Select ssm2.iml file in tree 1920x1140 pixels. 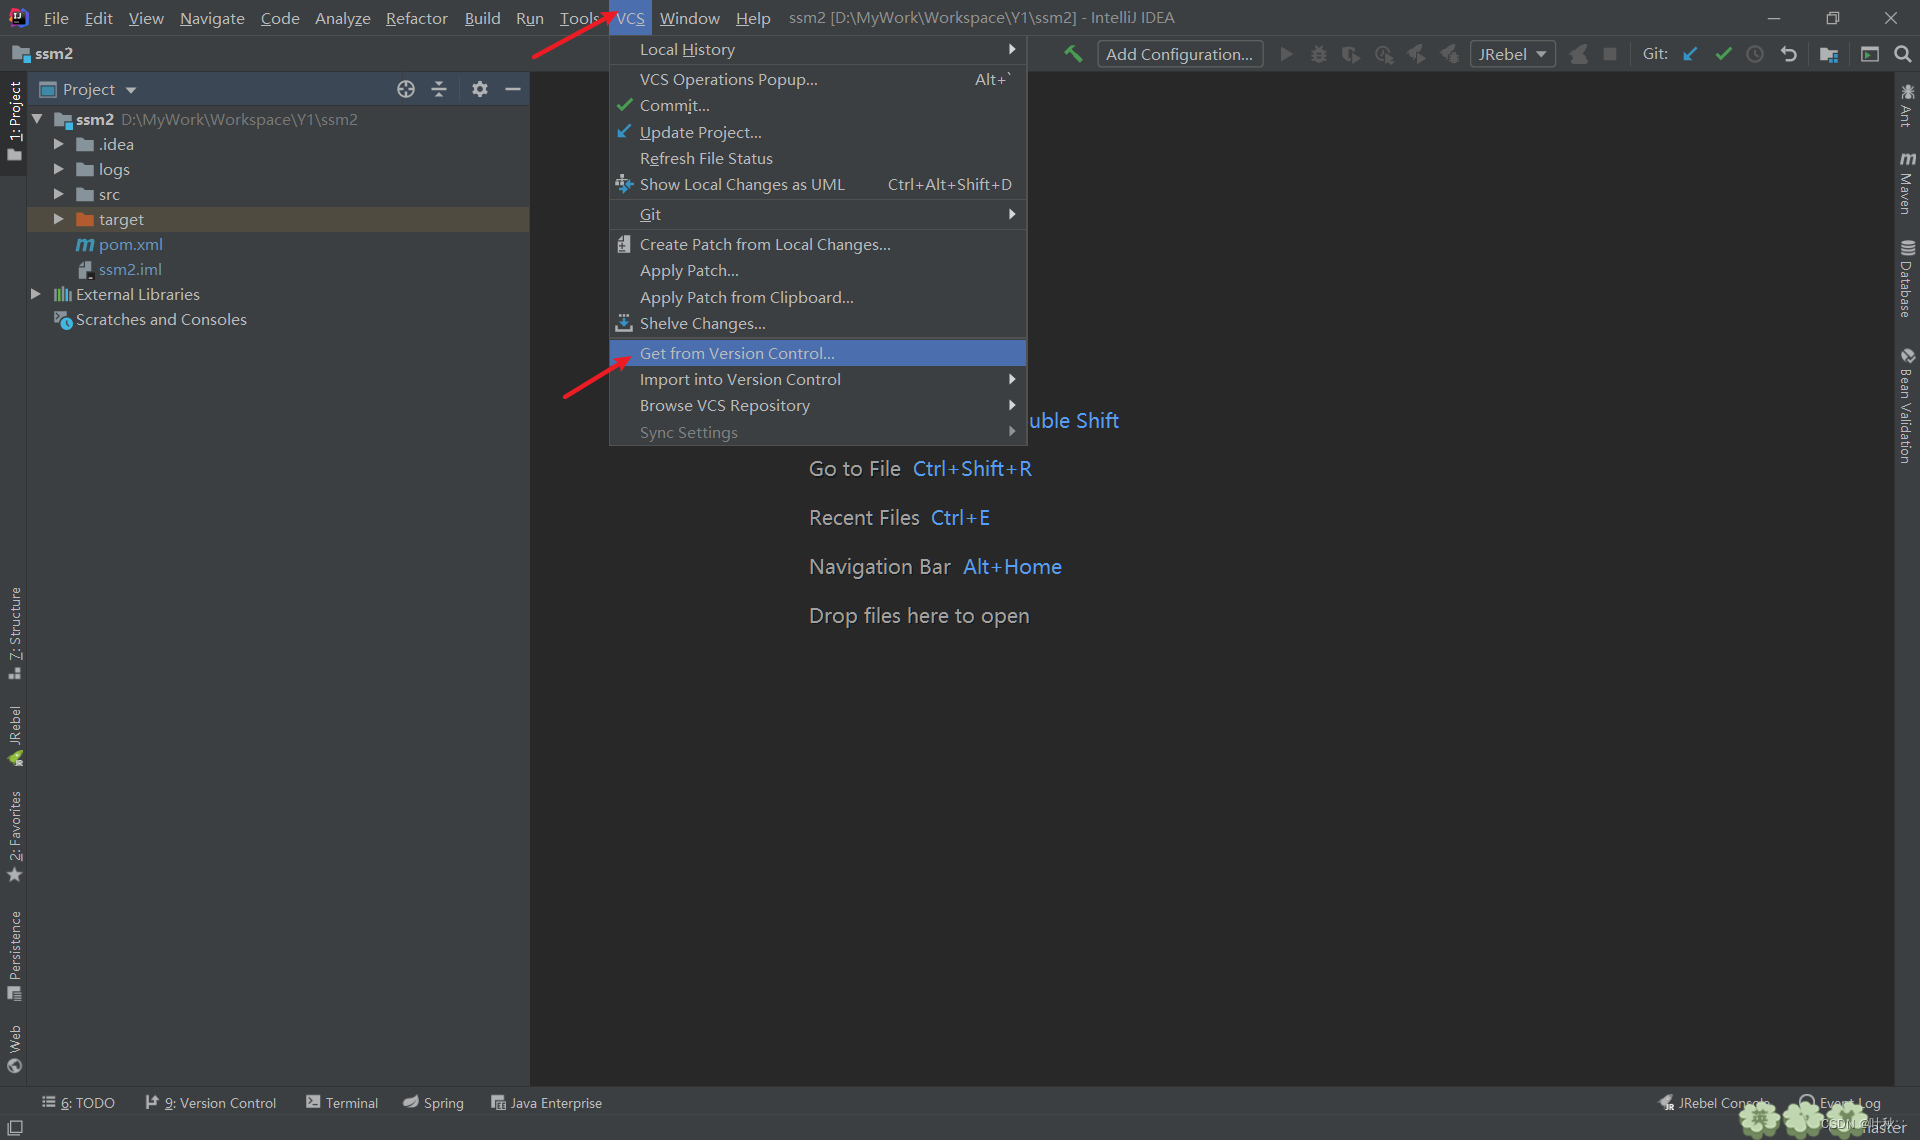pyautogui.click(x=130, y=269)
